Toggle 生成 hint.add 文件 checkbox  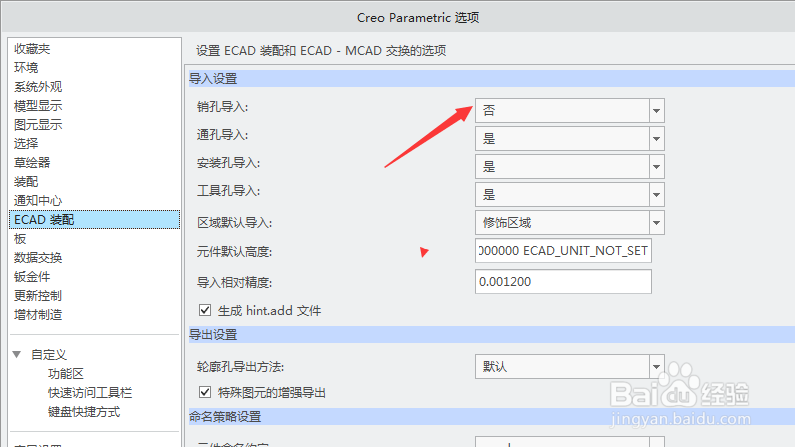pyautogui.click(x=205, y=310)
